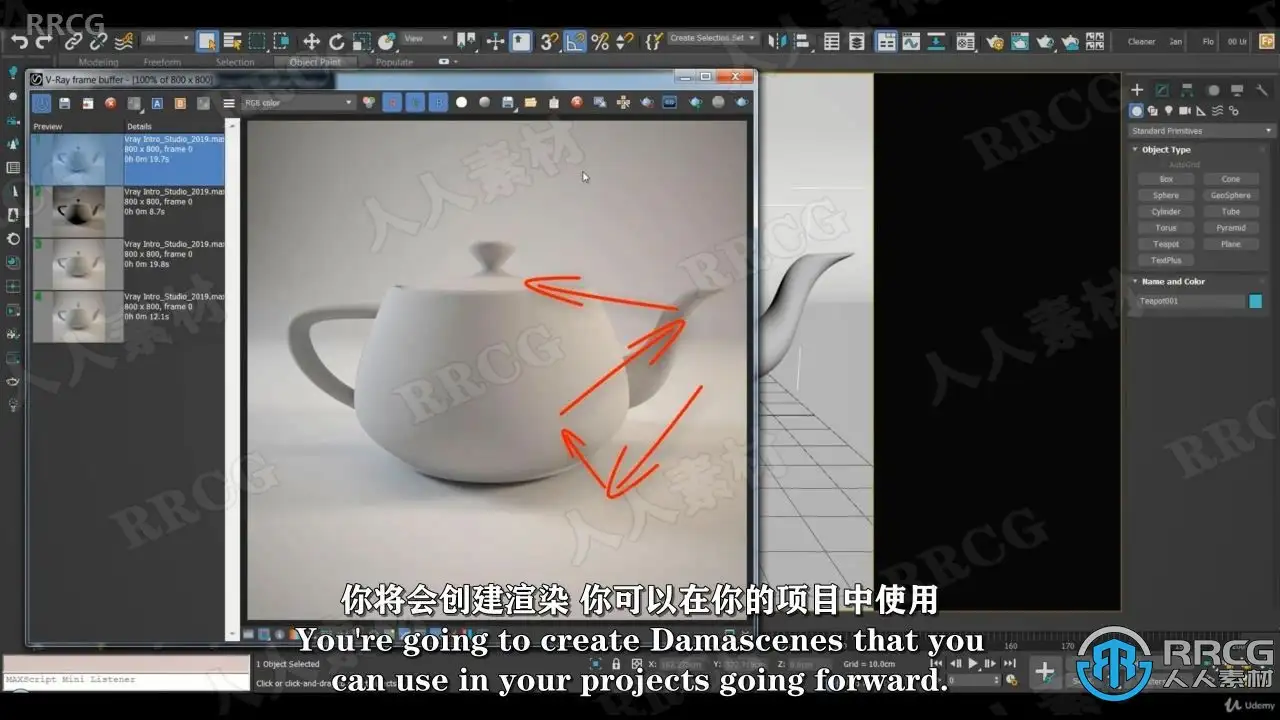Clear image red X in frame buffer
This screenshot has height=720, width=1280.
click(x=111, y=103)
